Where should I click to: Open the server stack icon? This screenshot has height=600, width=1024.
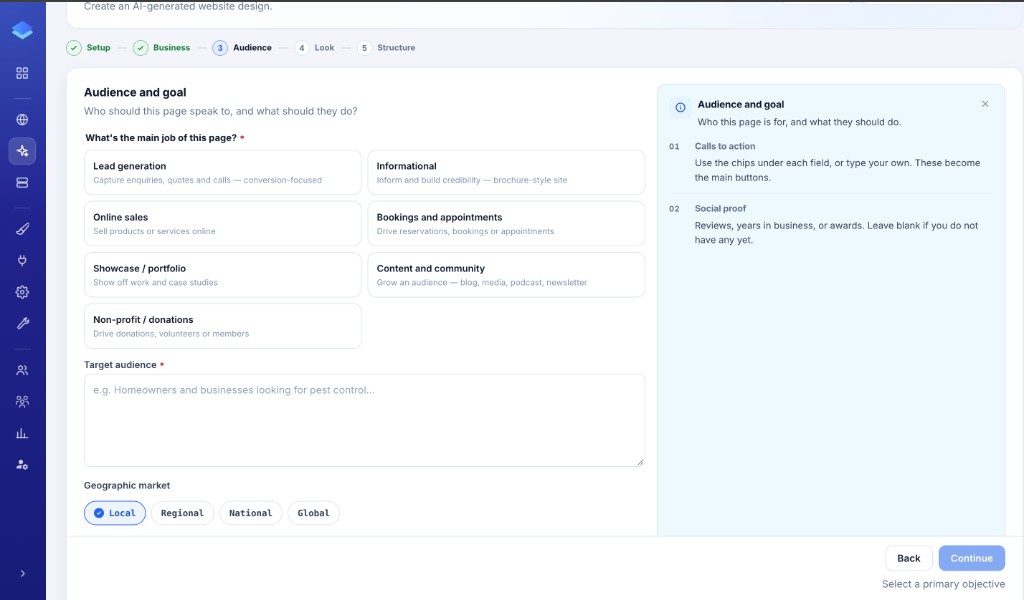(x=22, y=183)
